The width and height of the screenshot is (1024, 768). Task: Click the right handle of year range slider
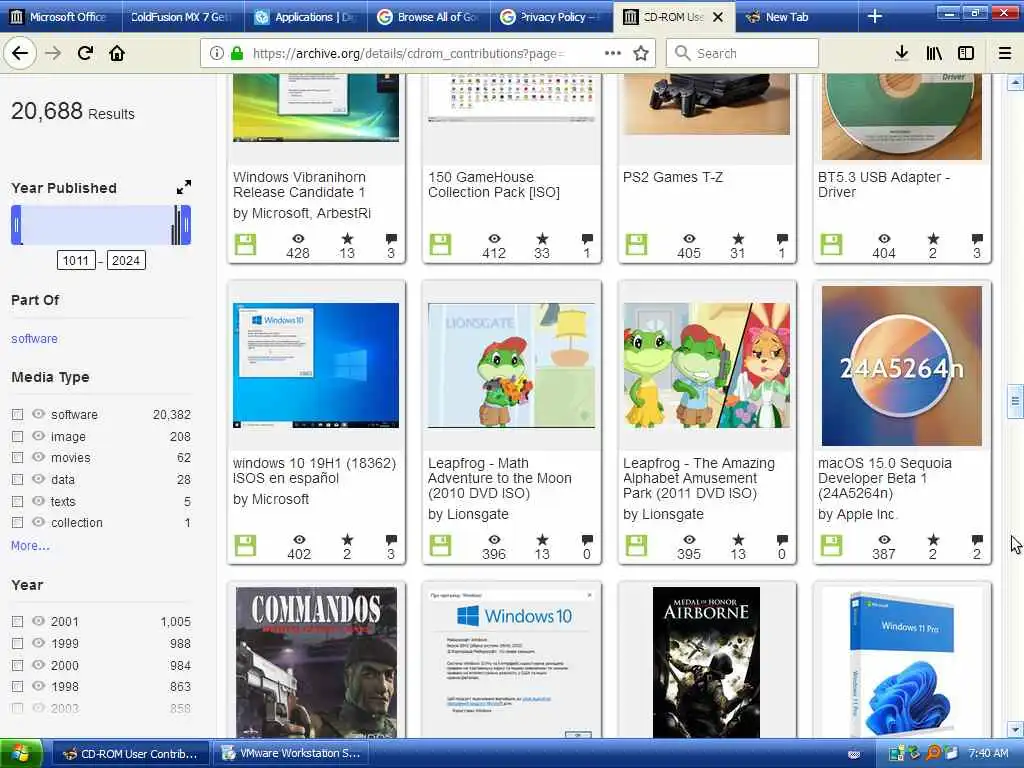[186, 225]
